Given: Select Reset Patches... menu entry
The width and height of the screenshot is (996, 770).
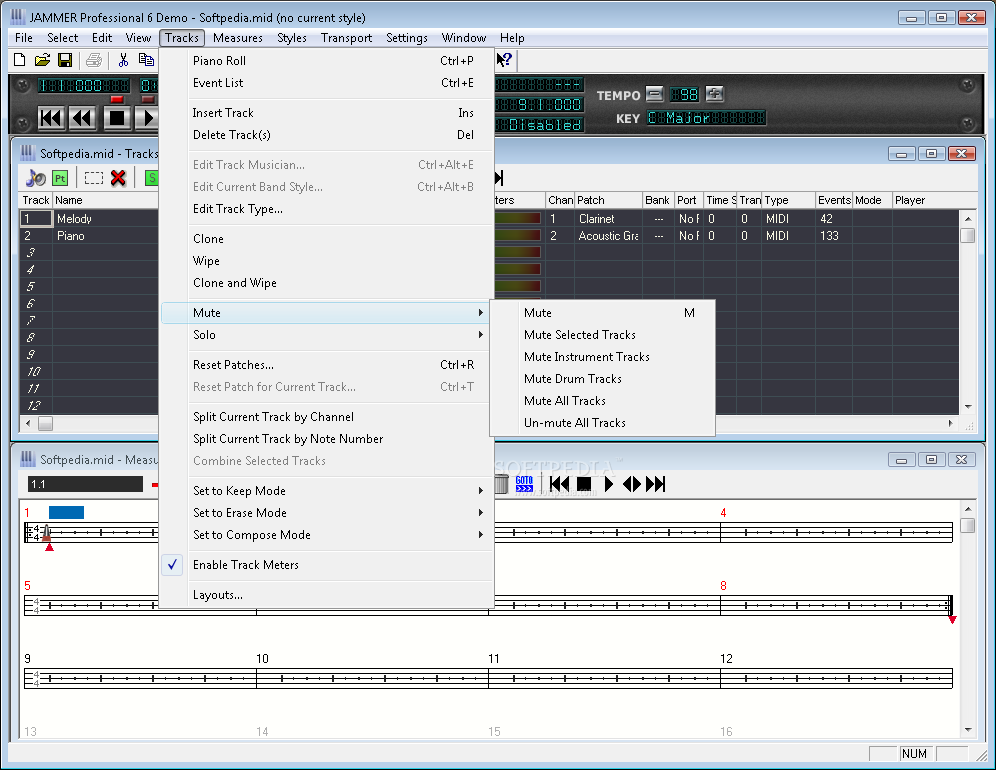Looking at the screenshot, I should (326, 365).
